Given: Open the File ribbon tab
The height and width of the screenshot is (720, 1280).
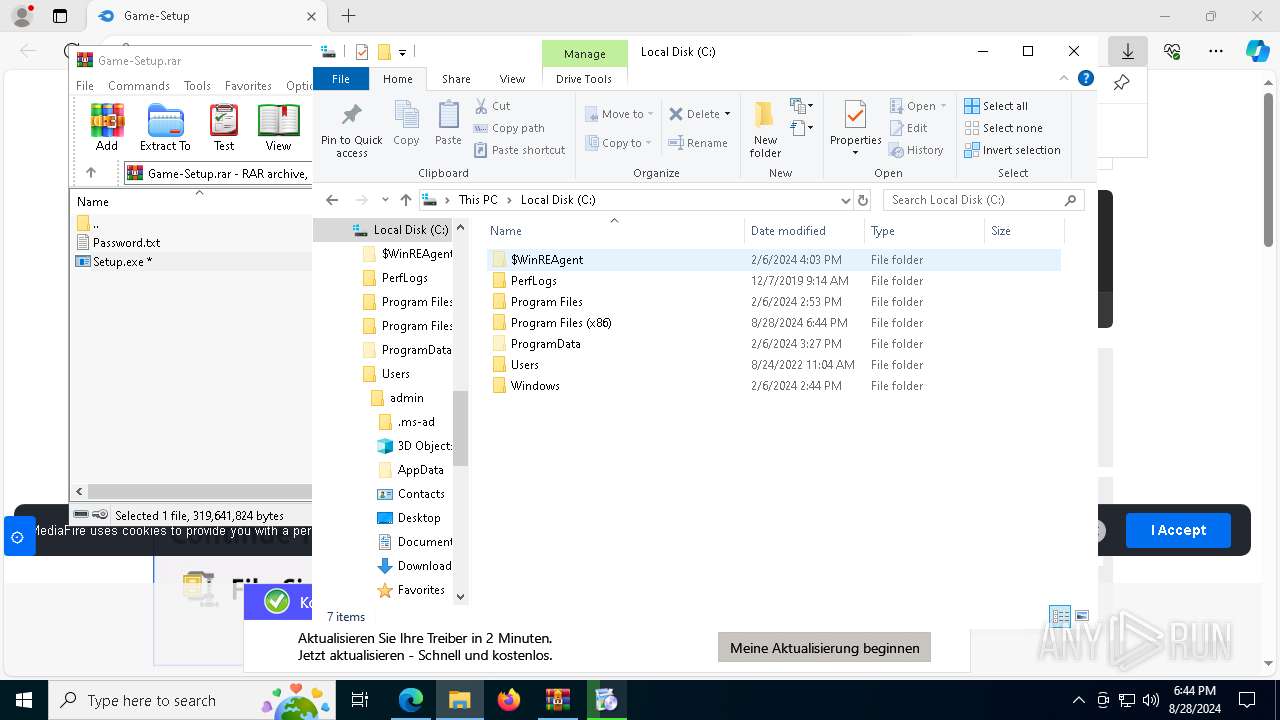Looking at the screenshot, I should [341, 79].
